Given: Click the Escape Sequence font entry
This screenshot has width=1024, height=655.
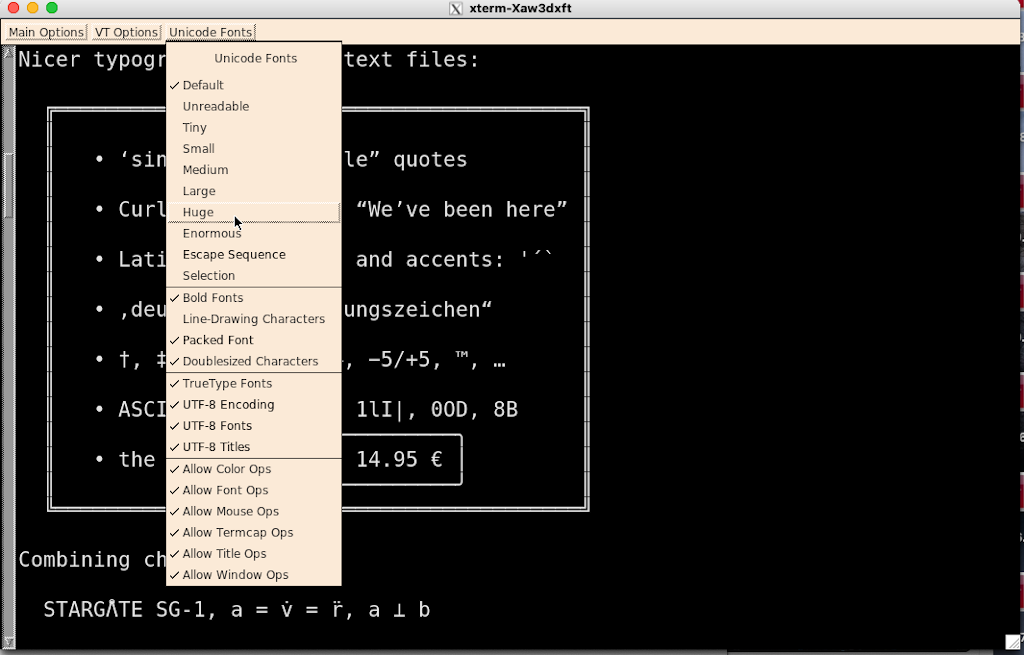Looking at the screenshot, I should pyautogui.click(x=234, y=254).
